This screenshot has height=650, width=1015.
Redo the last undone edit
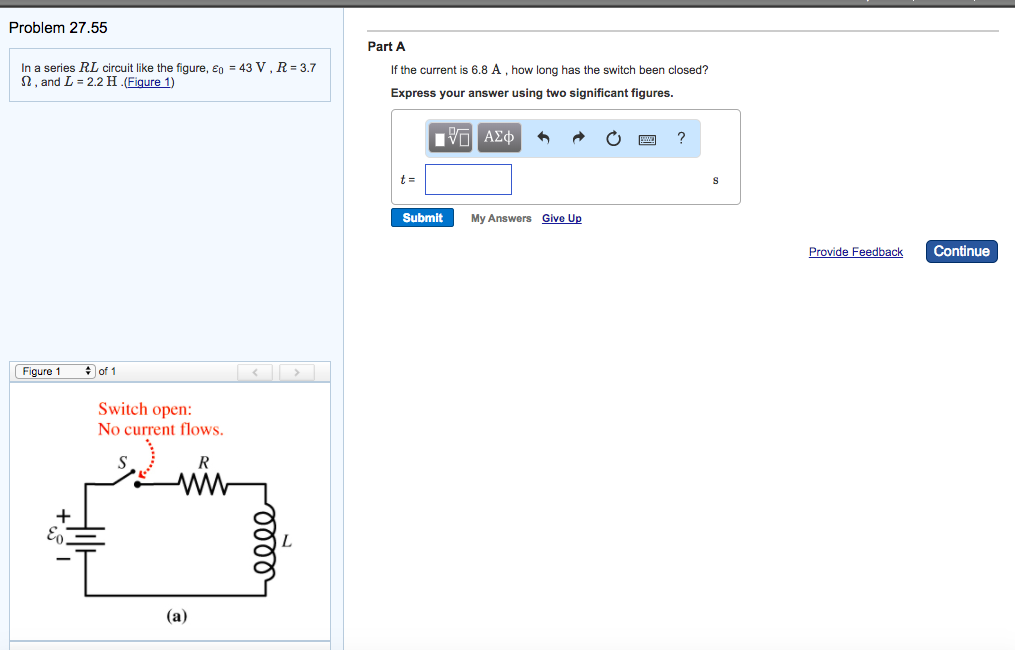(578, 137)
